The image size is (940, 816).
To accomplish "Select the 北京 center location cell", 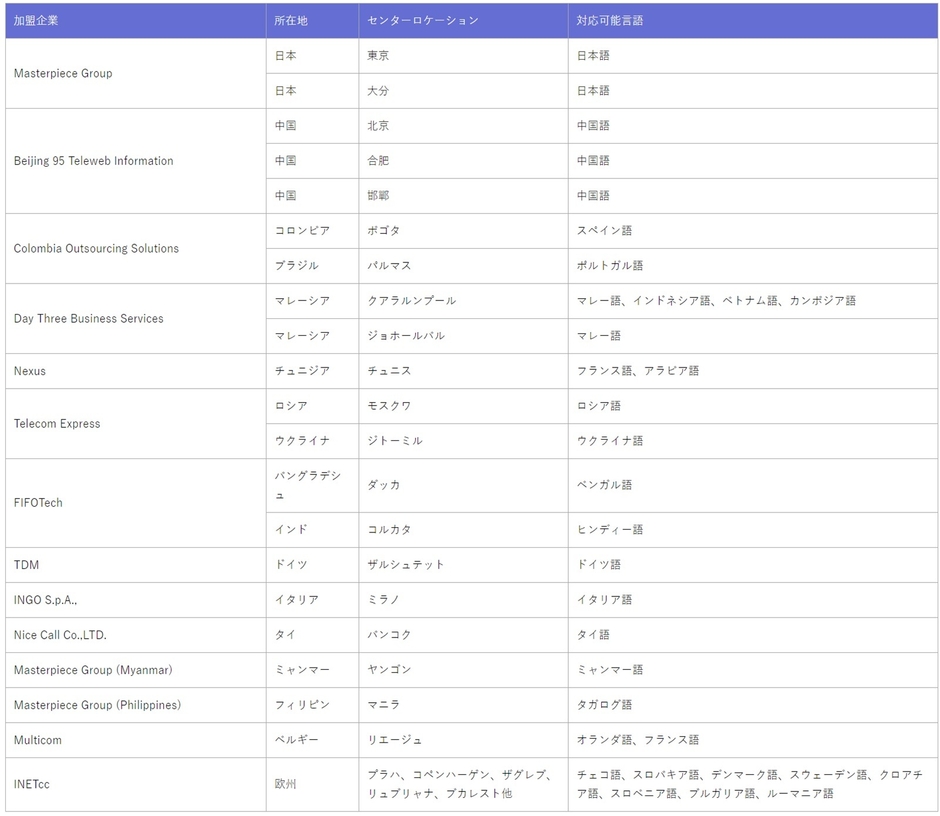I will tap(378, 125).
